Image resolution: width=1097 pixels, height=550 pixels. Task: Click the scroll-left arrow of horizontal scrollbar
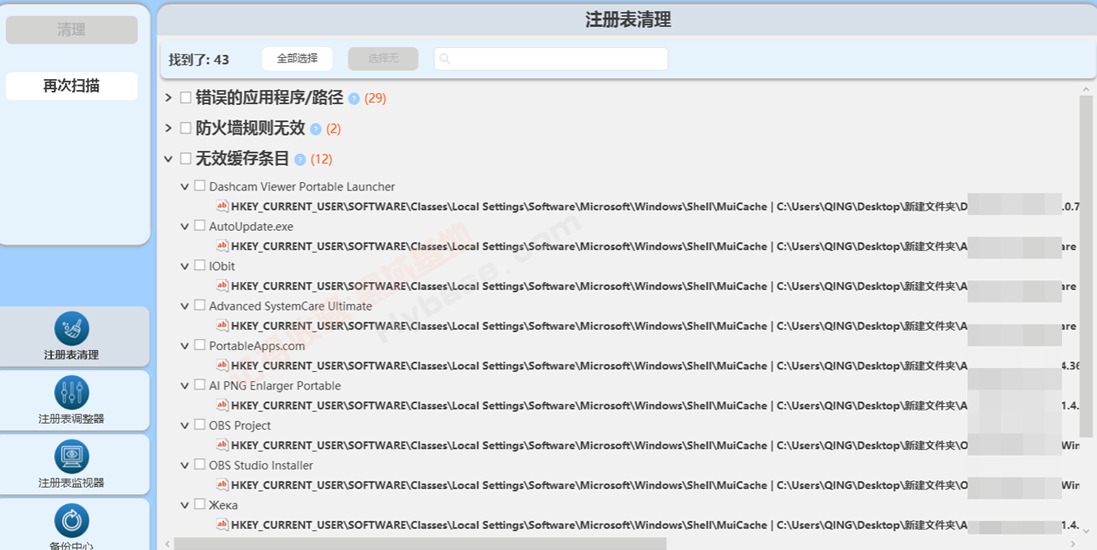(x=167, y=544)
